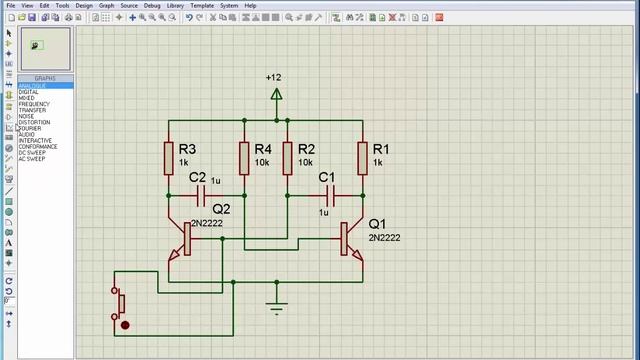
Task: Select 2D text tool (A)
Action: point(9,243)
